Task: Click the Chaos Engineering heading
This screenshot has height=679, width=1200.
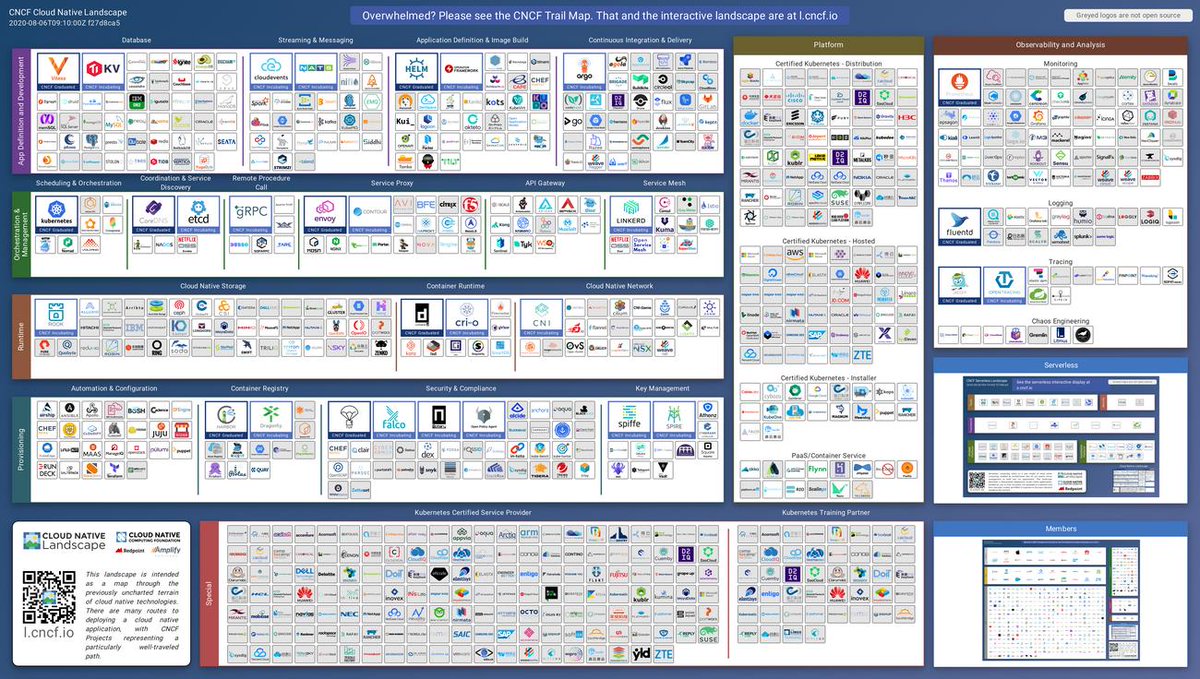Action: pyautogui.click(x=1059, y=319)
